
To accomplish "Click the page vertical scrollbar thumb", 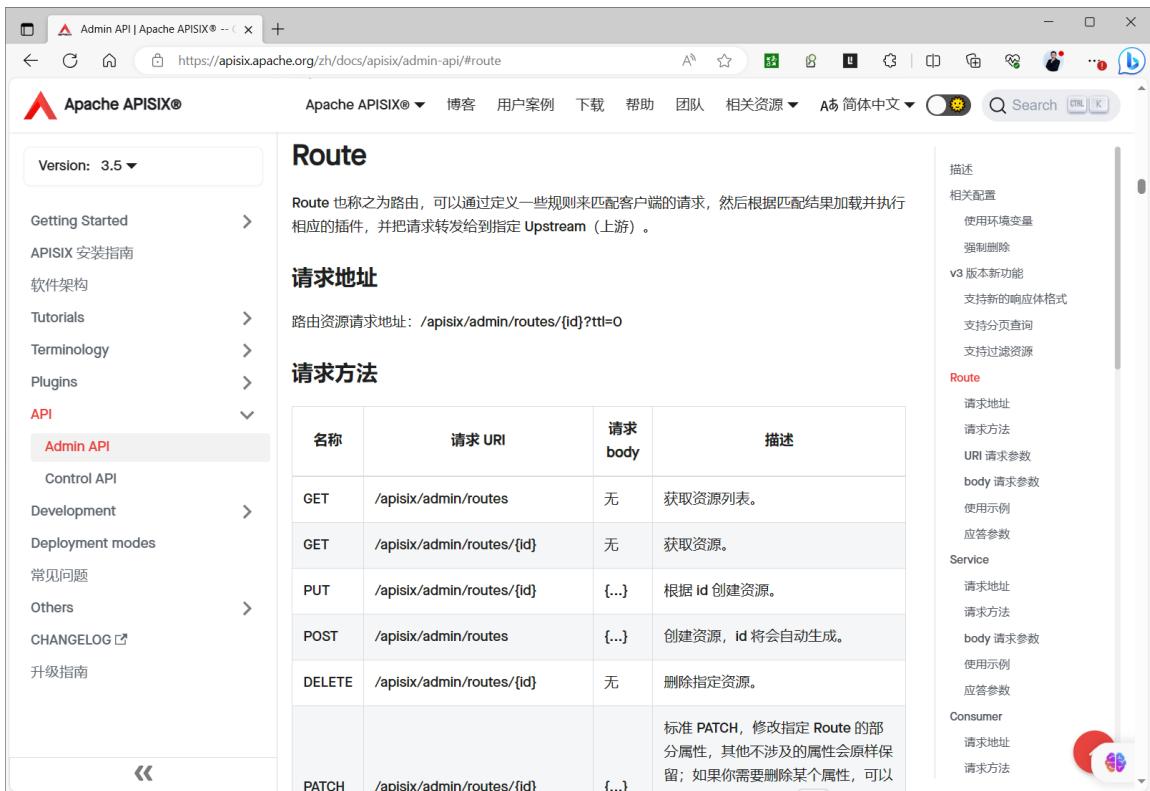I will [1141, 186].
